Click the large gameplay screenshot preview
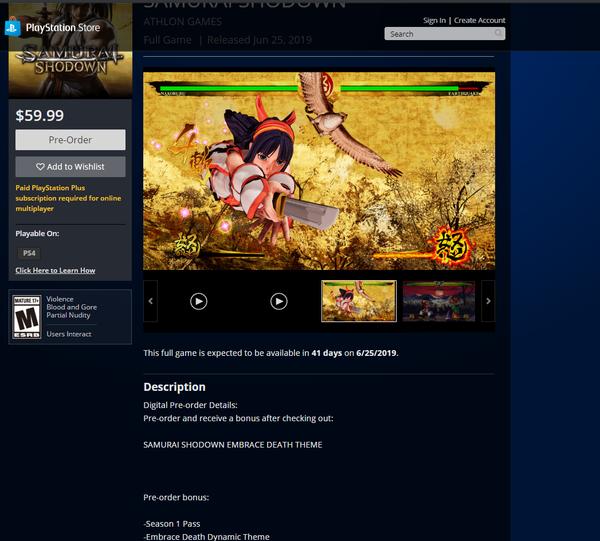This screenshot has width=600, height=541. (x=318, y=170)
